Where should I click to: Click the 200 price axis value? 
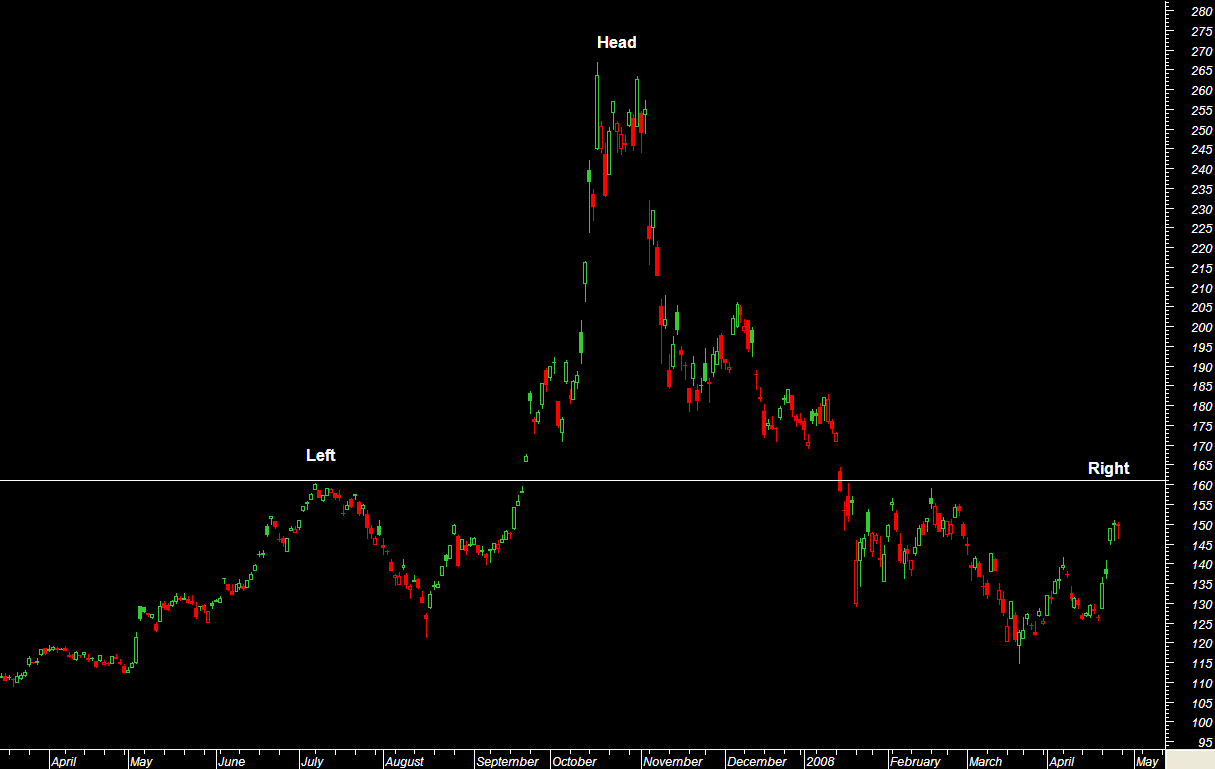[1202, 328]
